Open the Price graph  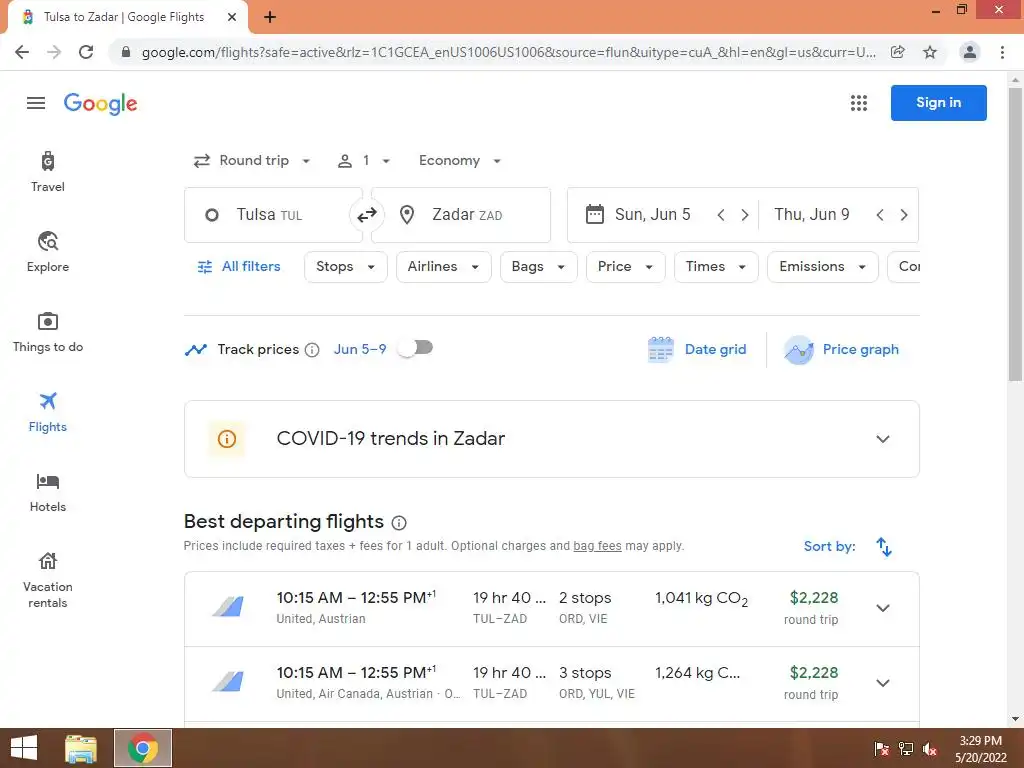[x=842, y=349]
